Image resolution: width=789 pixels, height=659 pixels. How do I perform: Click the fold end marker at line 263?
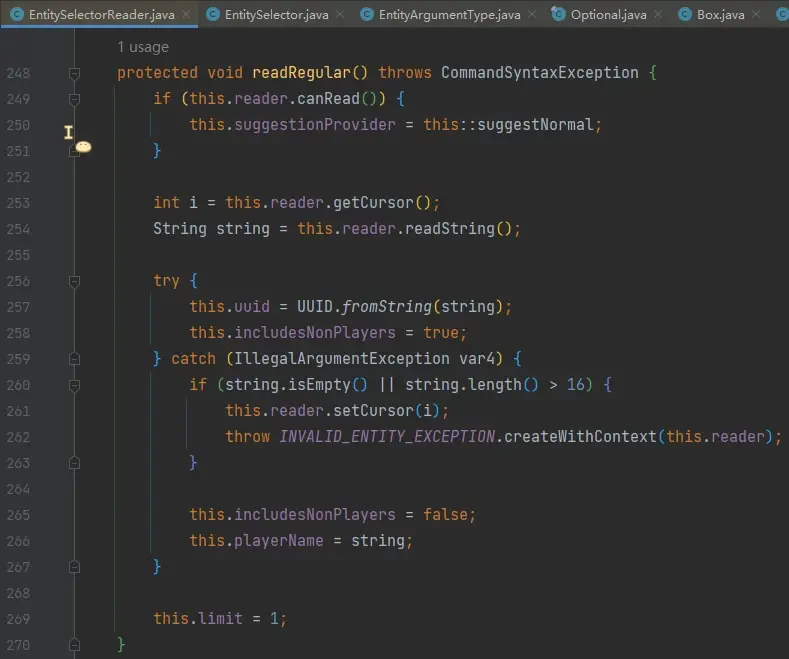coord(74,463)
